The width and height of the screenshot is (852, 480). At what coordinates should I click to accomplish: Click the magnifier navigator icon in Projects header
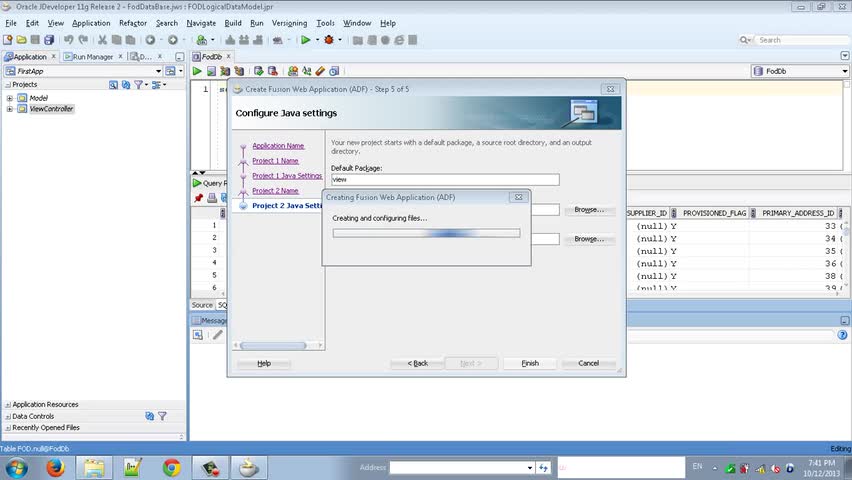click(113, 85)
